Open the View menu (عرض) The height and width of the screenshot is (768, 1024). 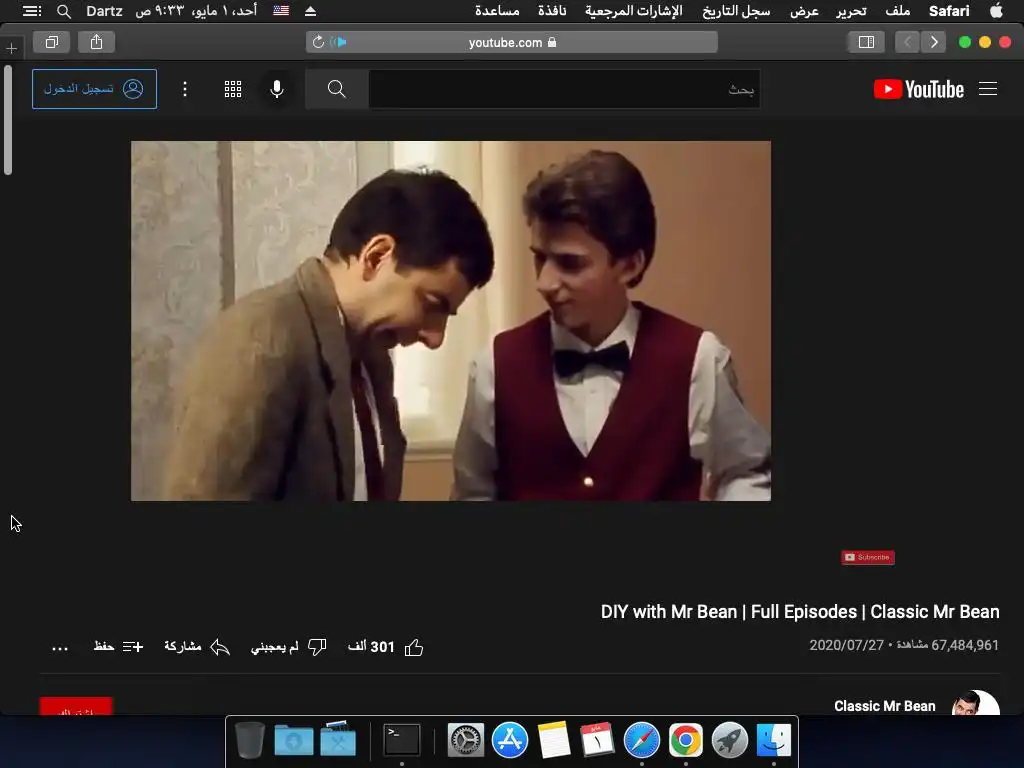pos(805,10)
